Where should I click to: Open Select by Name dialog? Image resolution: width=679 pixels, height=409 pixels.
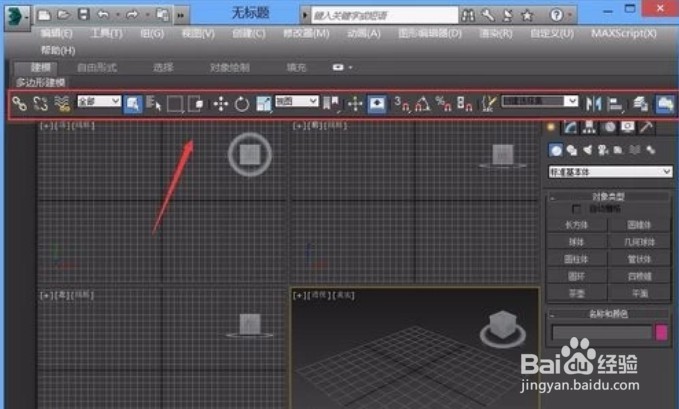(153, 104)
